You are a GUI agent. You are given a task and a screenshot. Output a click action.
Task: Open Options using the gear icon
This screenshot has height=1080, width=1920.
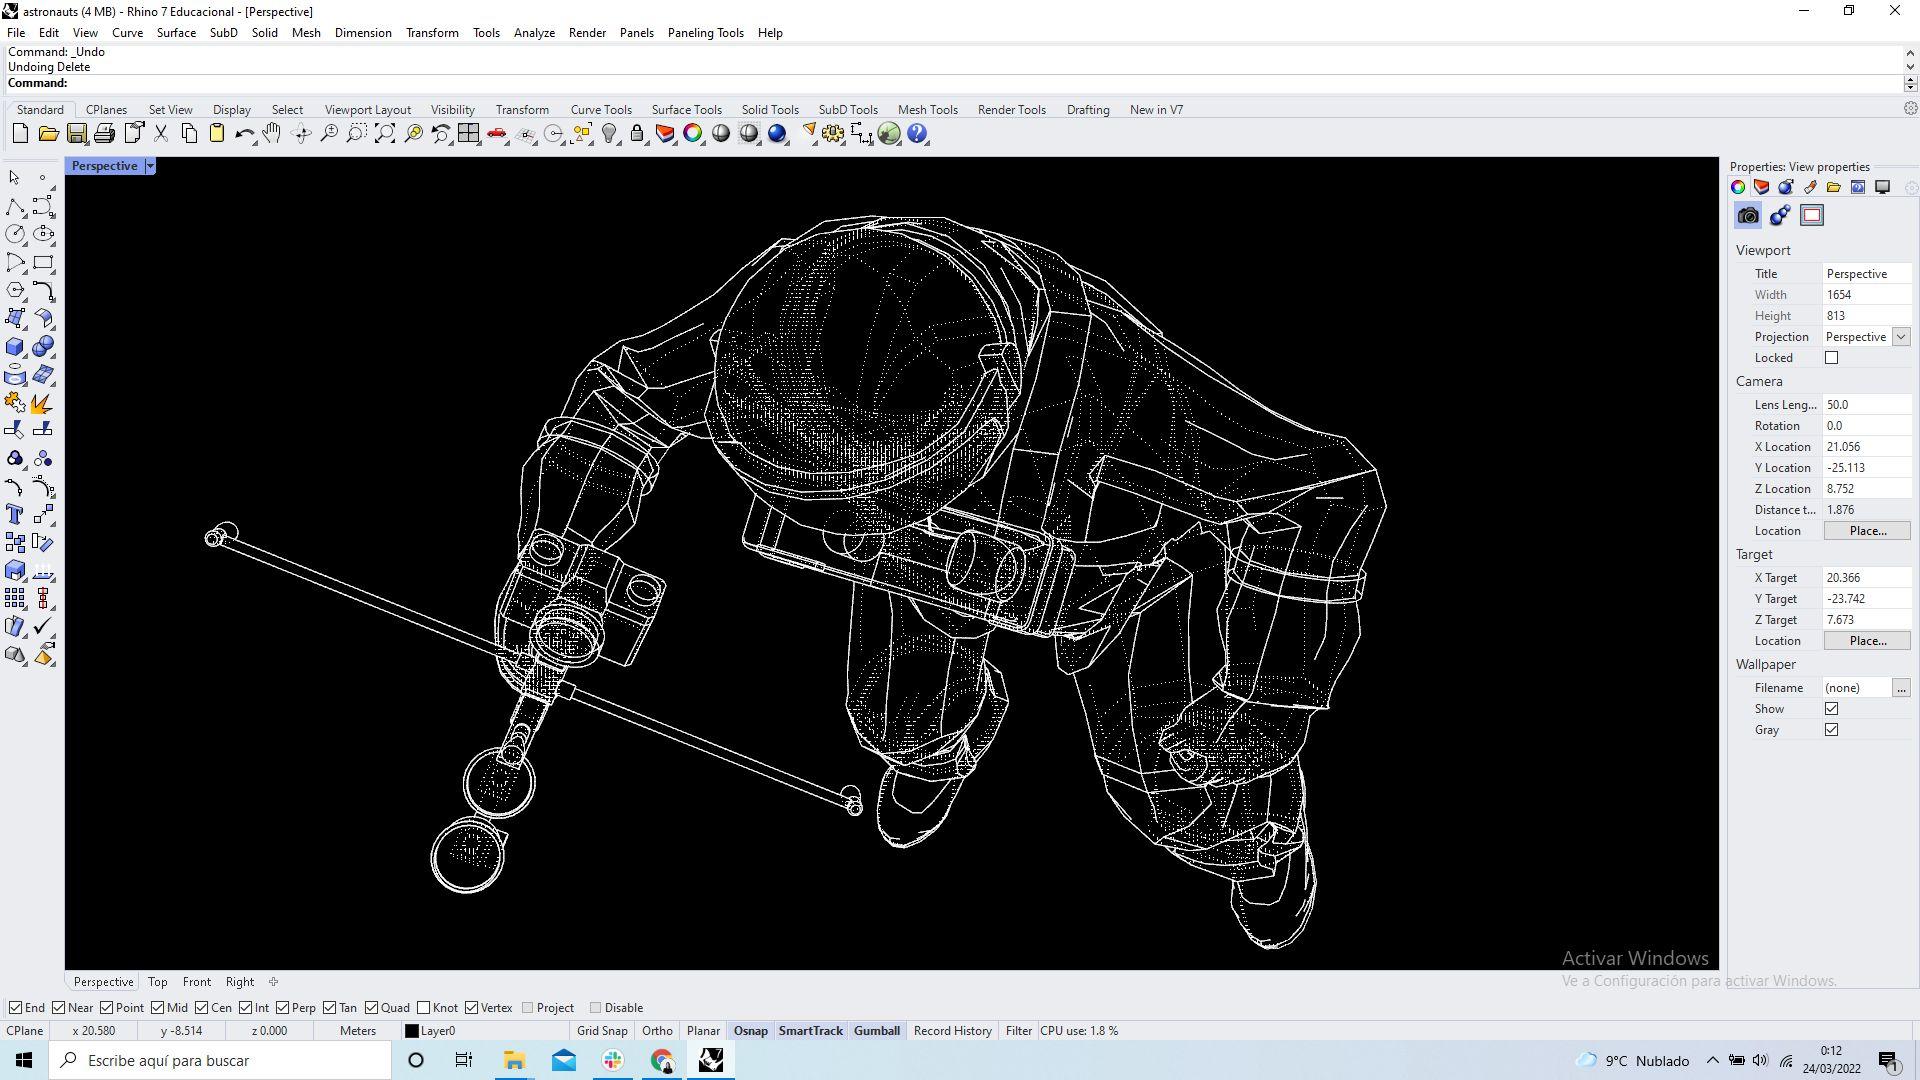pos(833,134)
